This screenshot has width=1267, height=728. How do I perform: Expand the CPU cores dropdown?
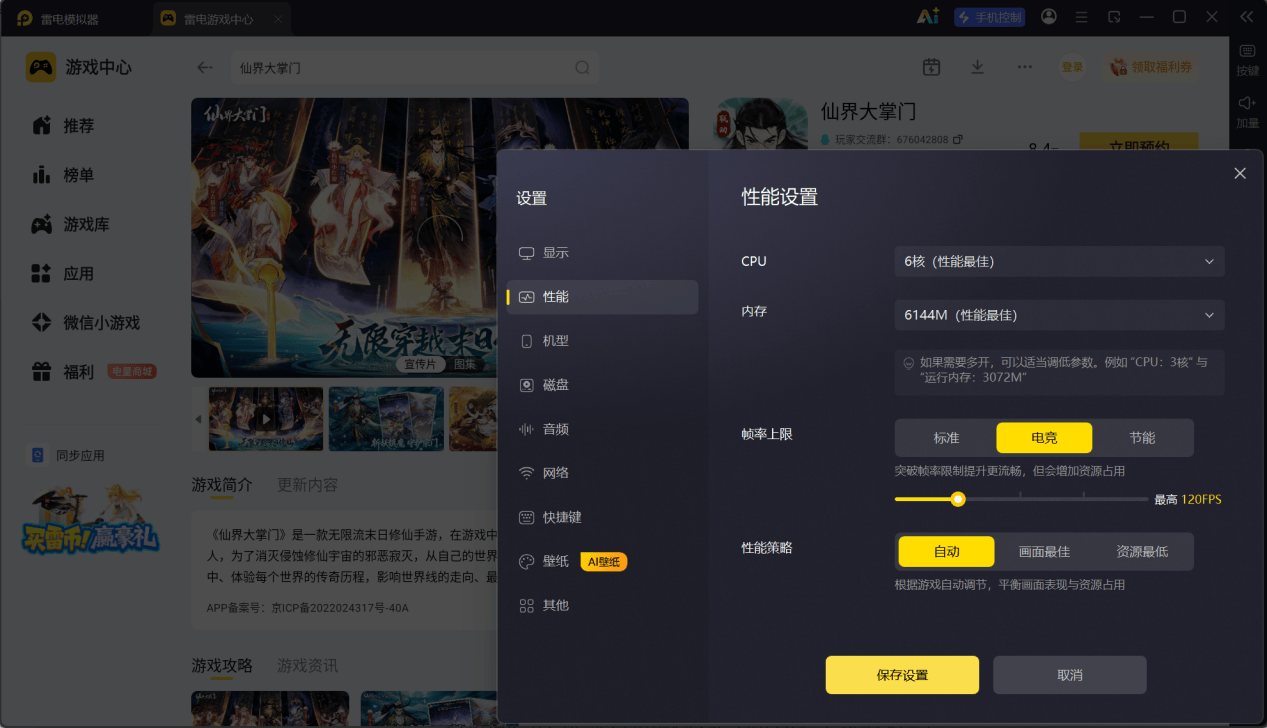coord(1059,261)
